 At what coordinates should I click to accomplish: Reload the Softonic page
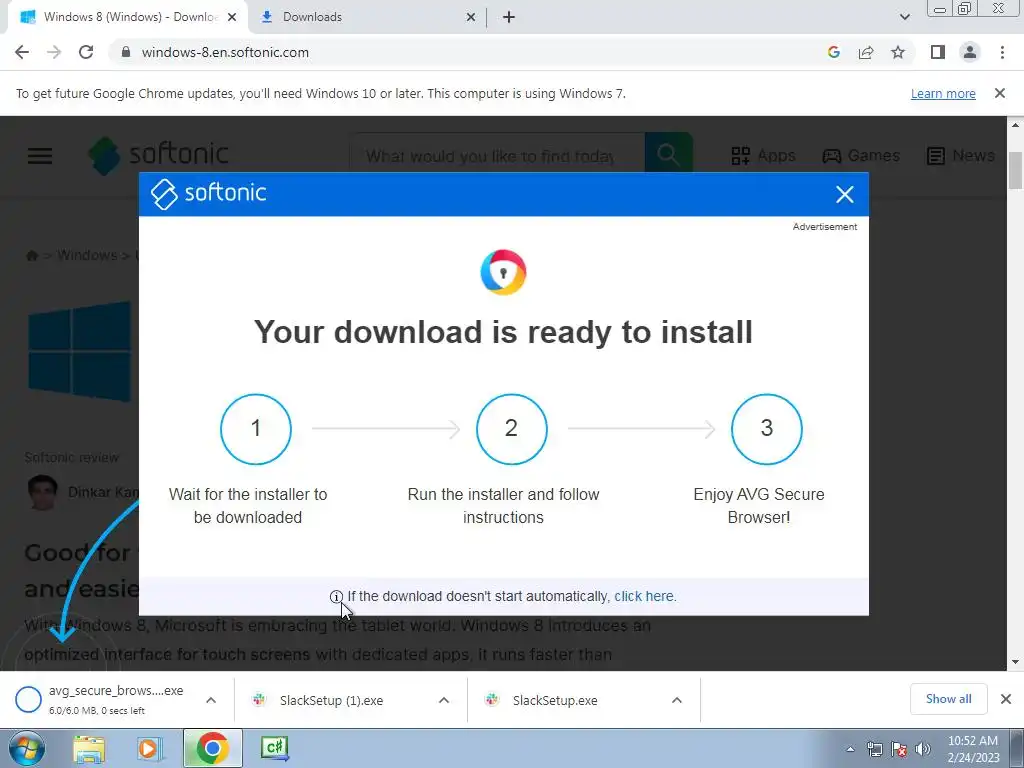coord(86,52)
